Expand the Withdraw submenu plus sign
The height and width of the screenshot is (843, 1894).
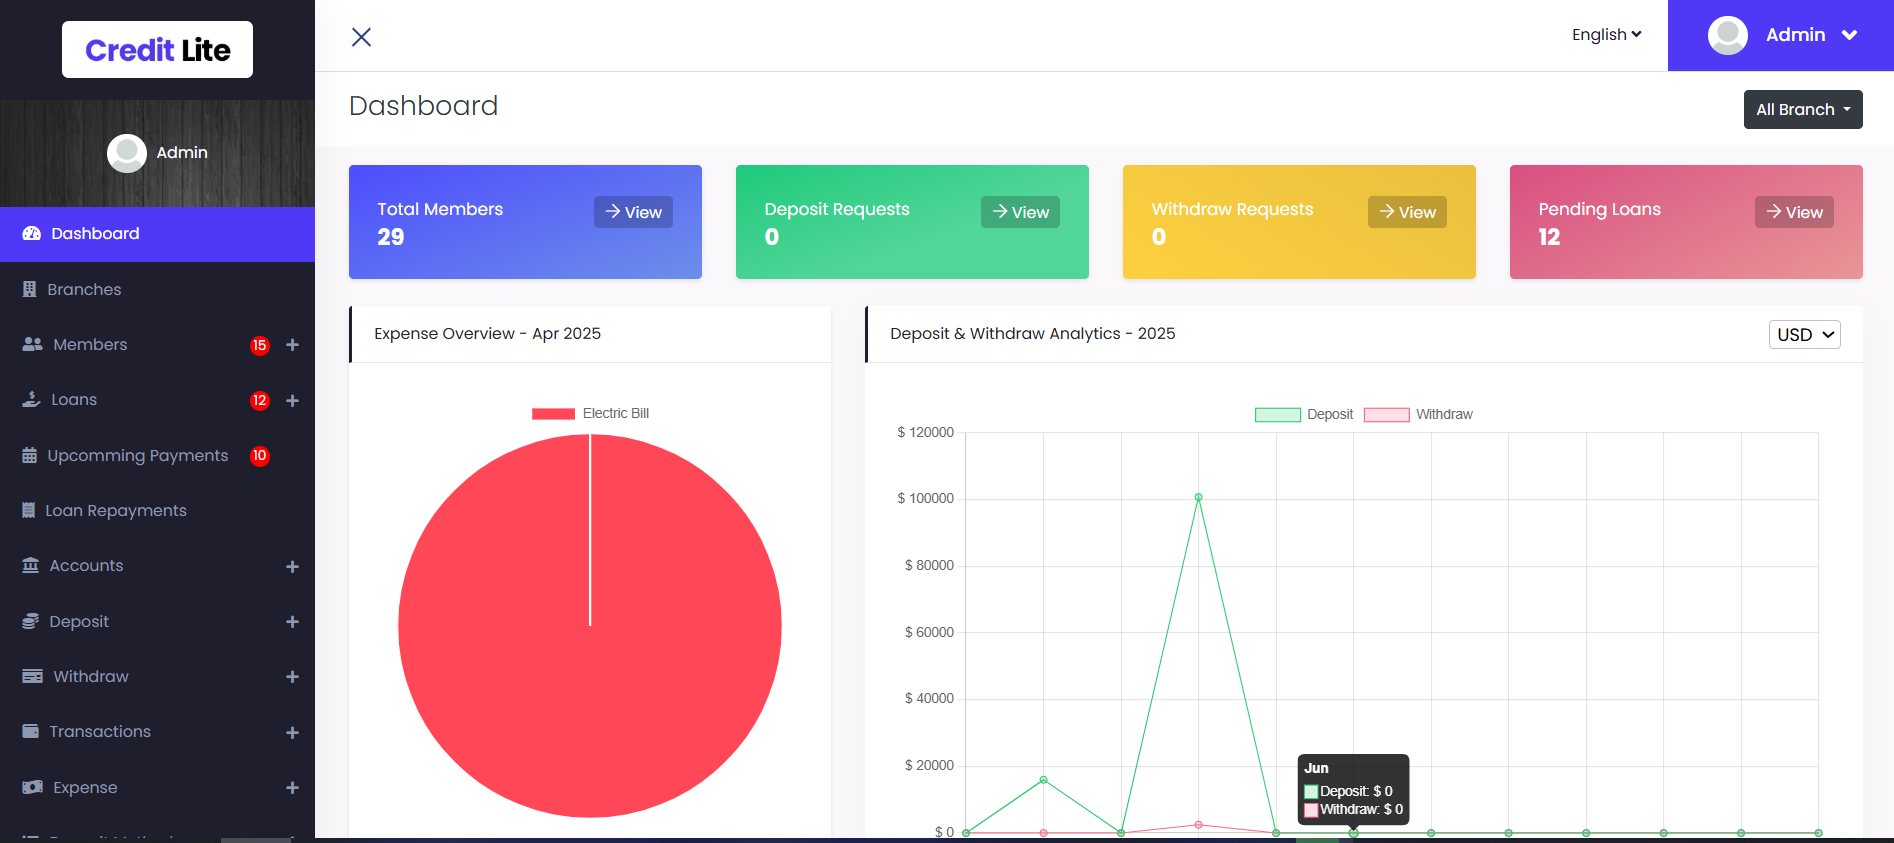click(292, 677)
